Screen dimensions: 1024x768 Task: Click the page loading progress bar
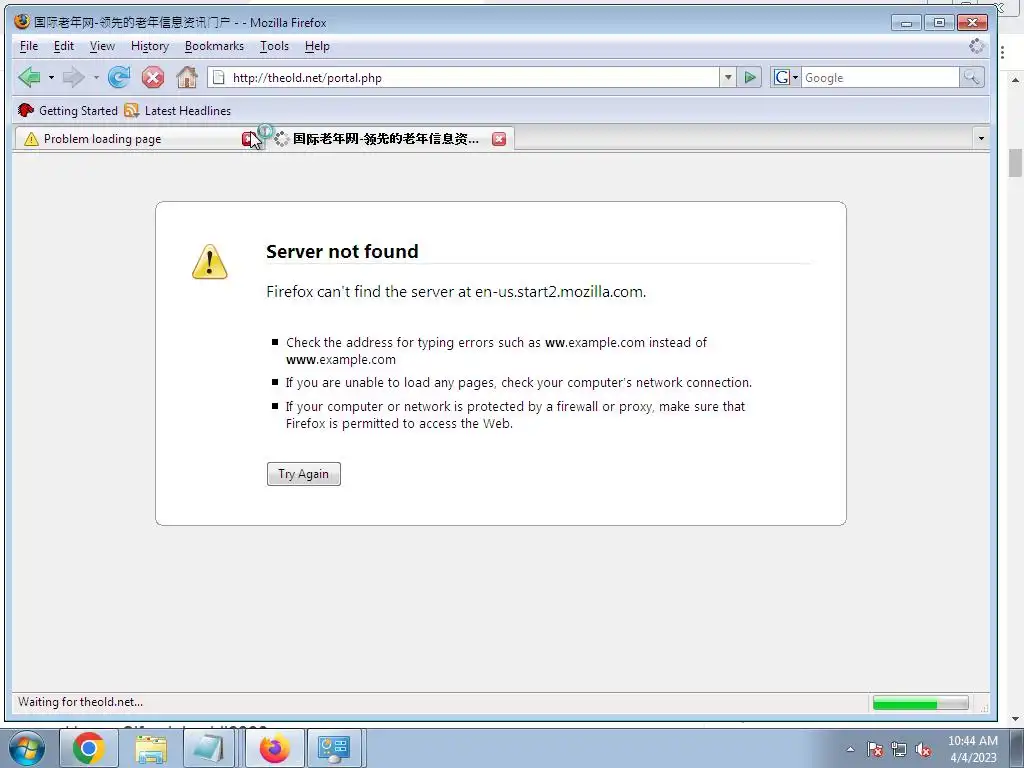920,703
